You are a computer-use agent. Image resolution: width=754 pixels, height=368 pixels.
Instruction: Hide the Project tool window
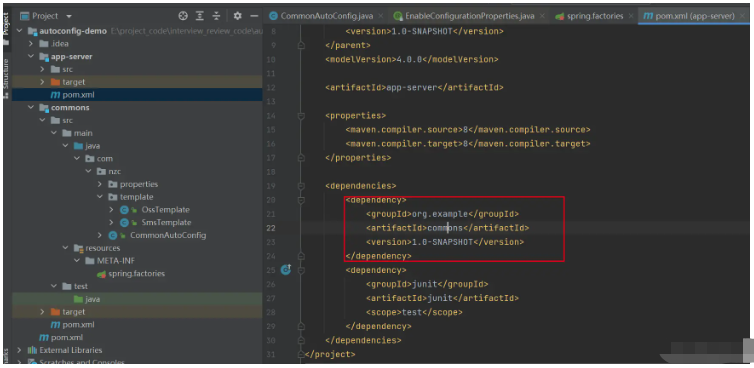(254, 16)
